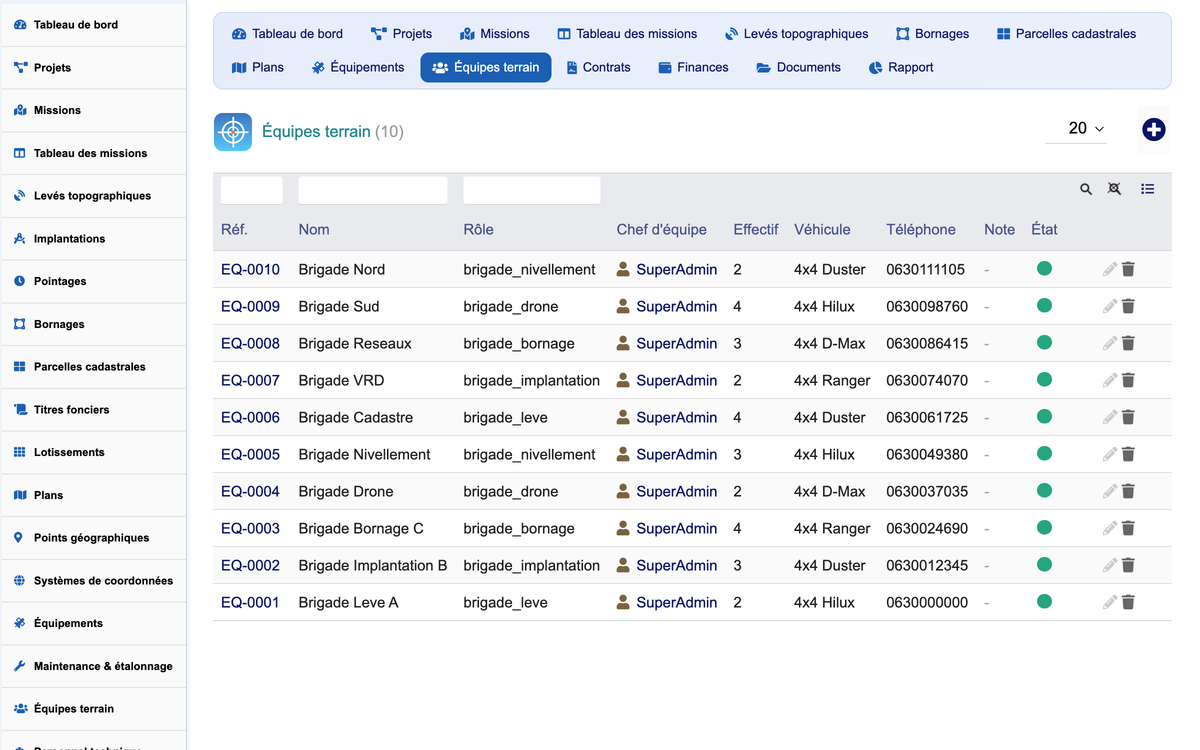Viewport: 1200px width, 750px height.
Task: Delete Brigade Nord with its trash icon
Action: (x=1128, y=269)
